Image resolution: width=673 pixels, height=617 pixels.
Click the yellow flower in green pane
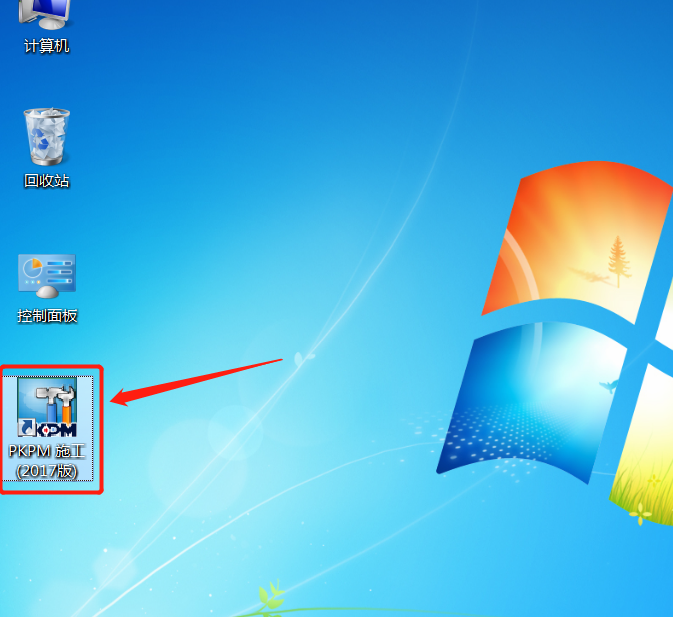(x=640, y=514)
